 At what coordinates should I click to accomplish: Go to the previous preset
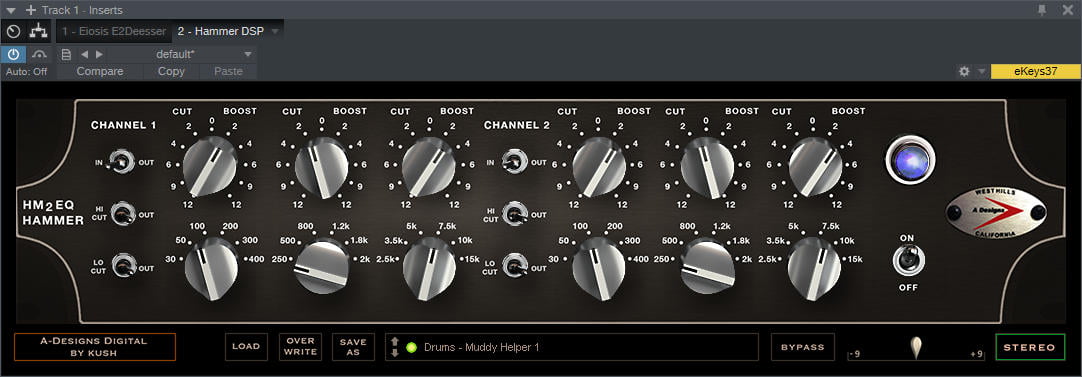tap(84, 55)
